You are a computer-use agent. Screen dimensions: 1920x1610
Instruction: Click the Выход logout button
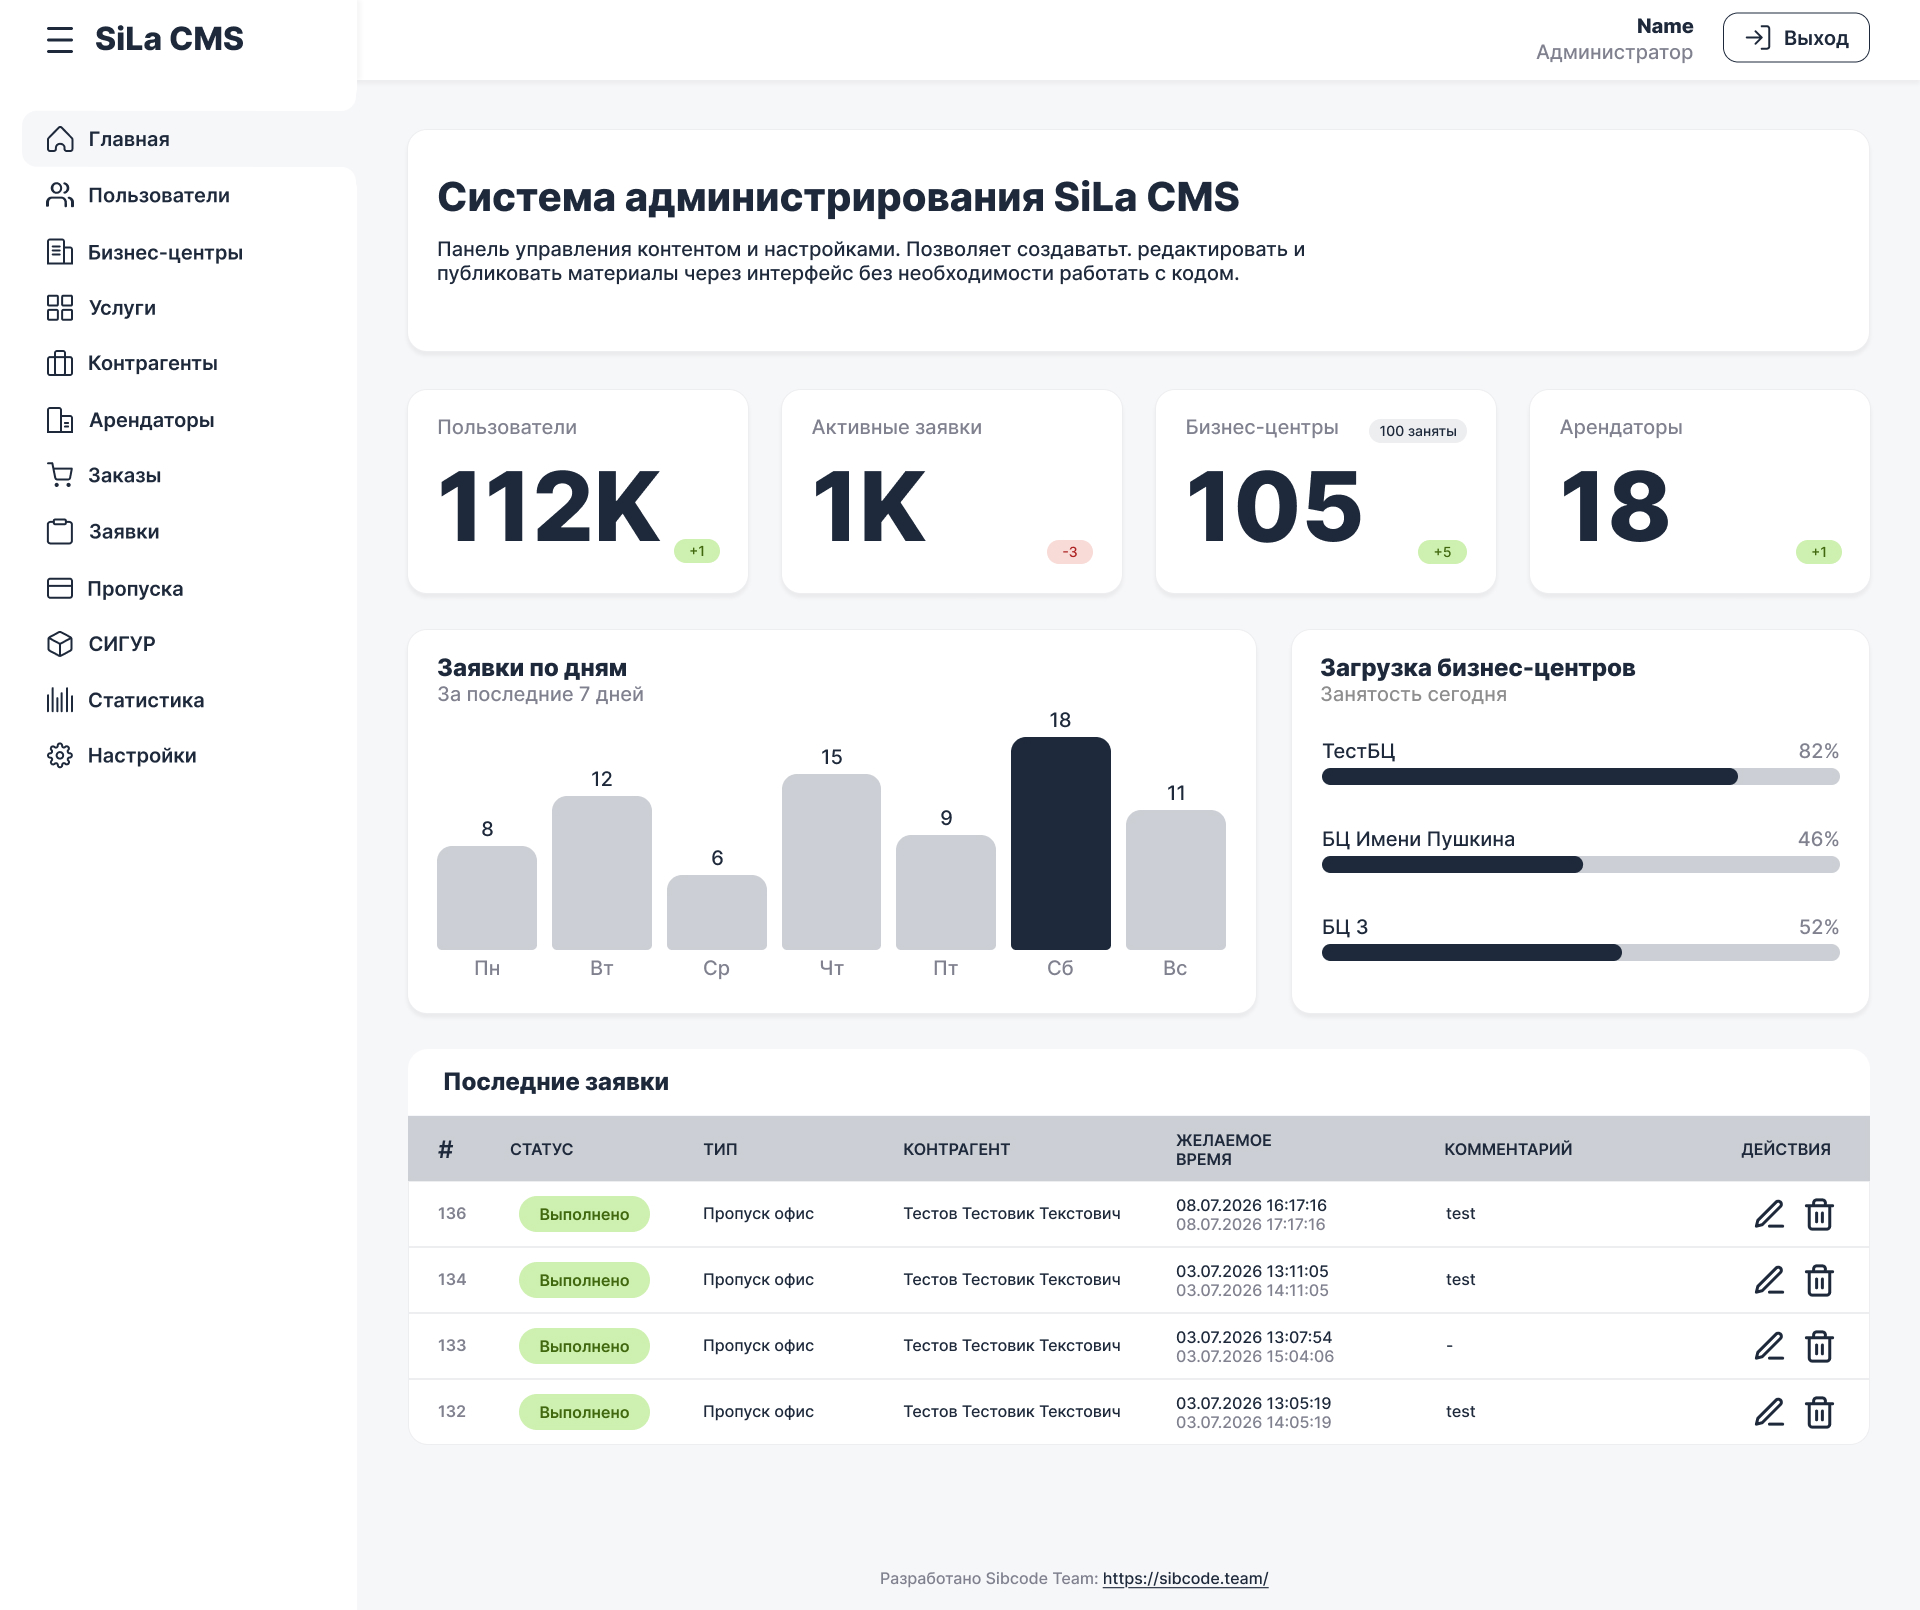[x=1796, y=38]
